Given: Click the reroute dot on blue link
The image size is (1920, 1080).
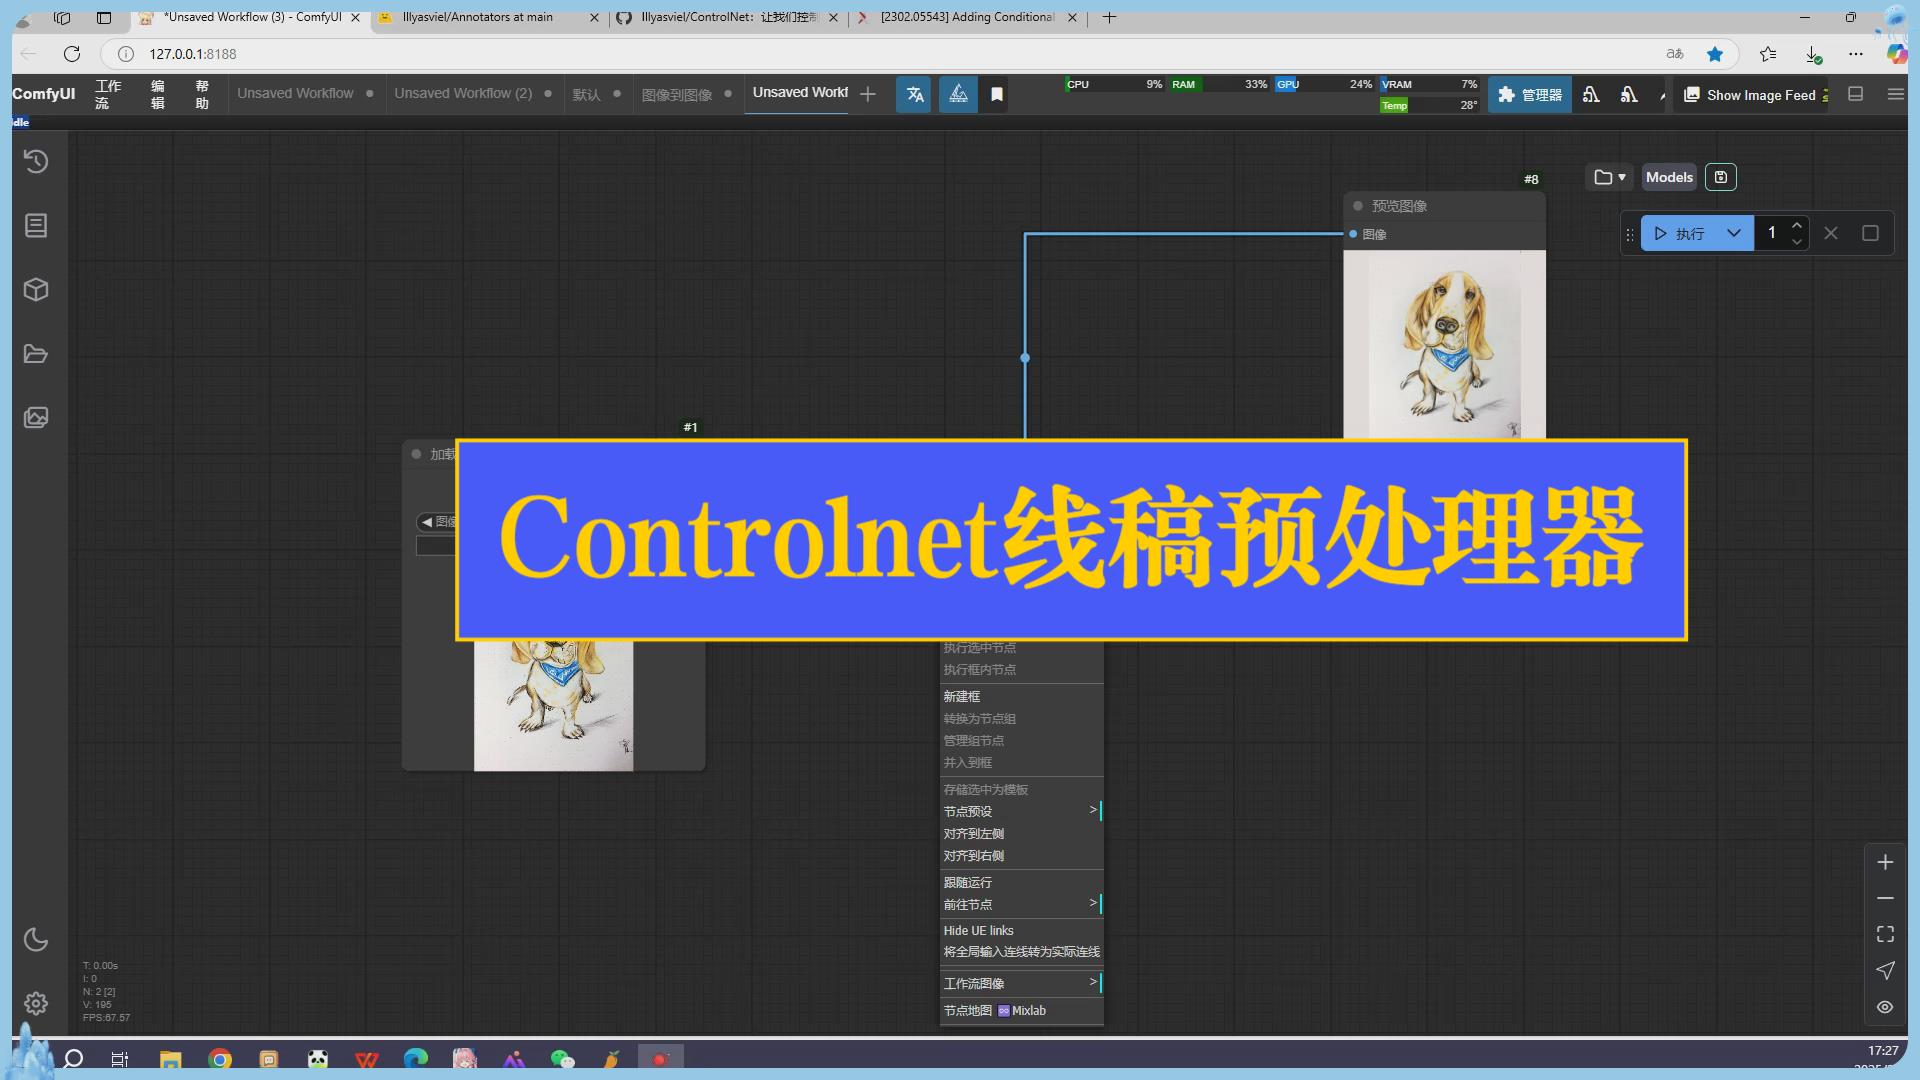Looking at the screenshot, I should tap(1025, 357).
